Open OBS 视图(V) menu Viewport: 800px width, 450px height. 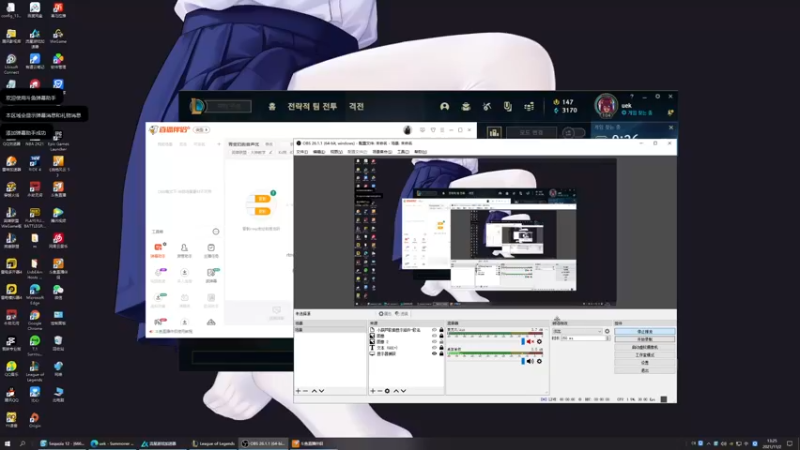tap(336, 152)
